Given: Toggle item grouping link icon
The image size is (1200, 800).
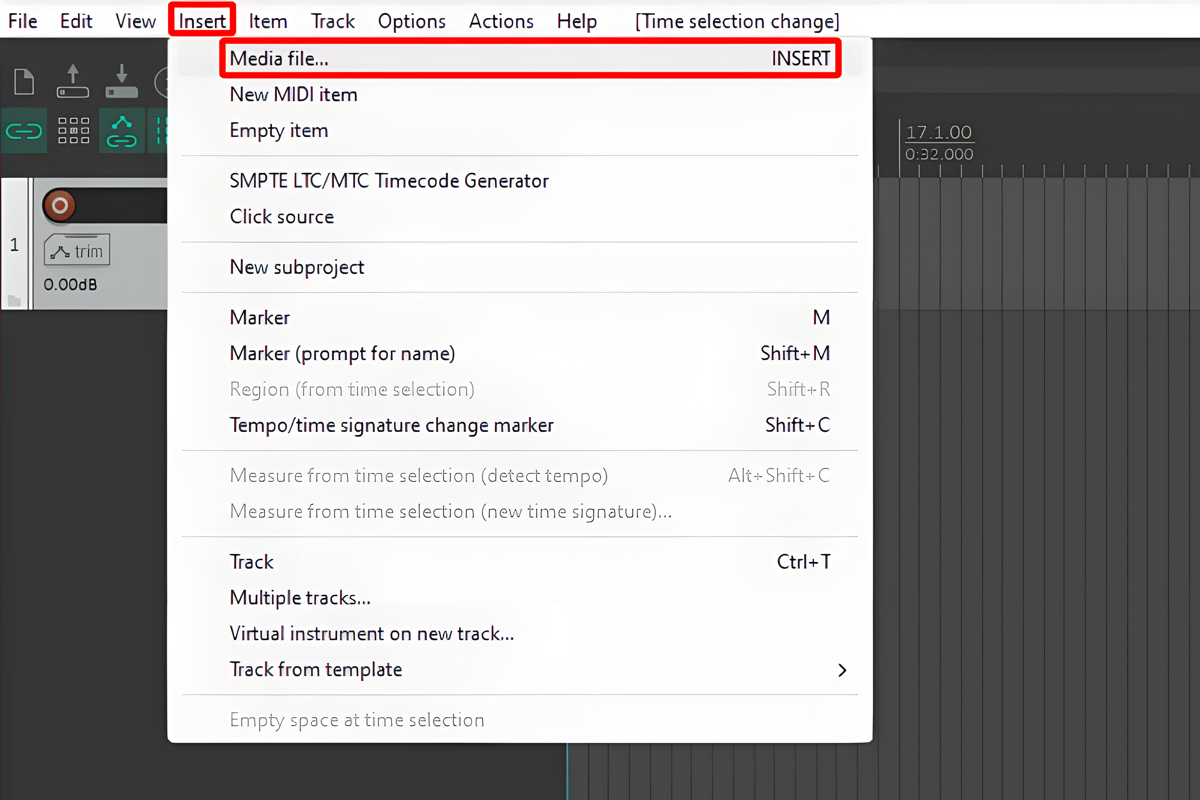Looking at the screenshot, I should coord(23,132).
